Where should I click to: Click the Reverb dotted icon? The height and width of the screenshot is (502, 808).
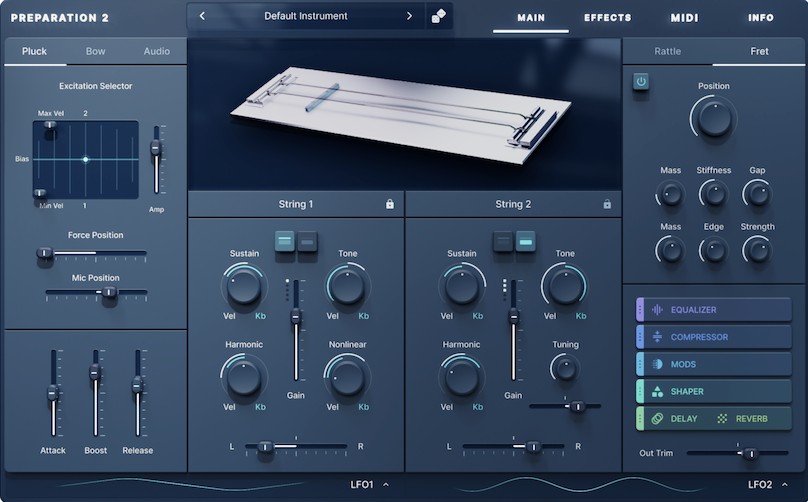[x=722, y=419]
